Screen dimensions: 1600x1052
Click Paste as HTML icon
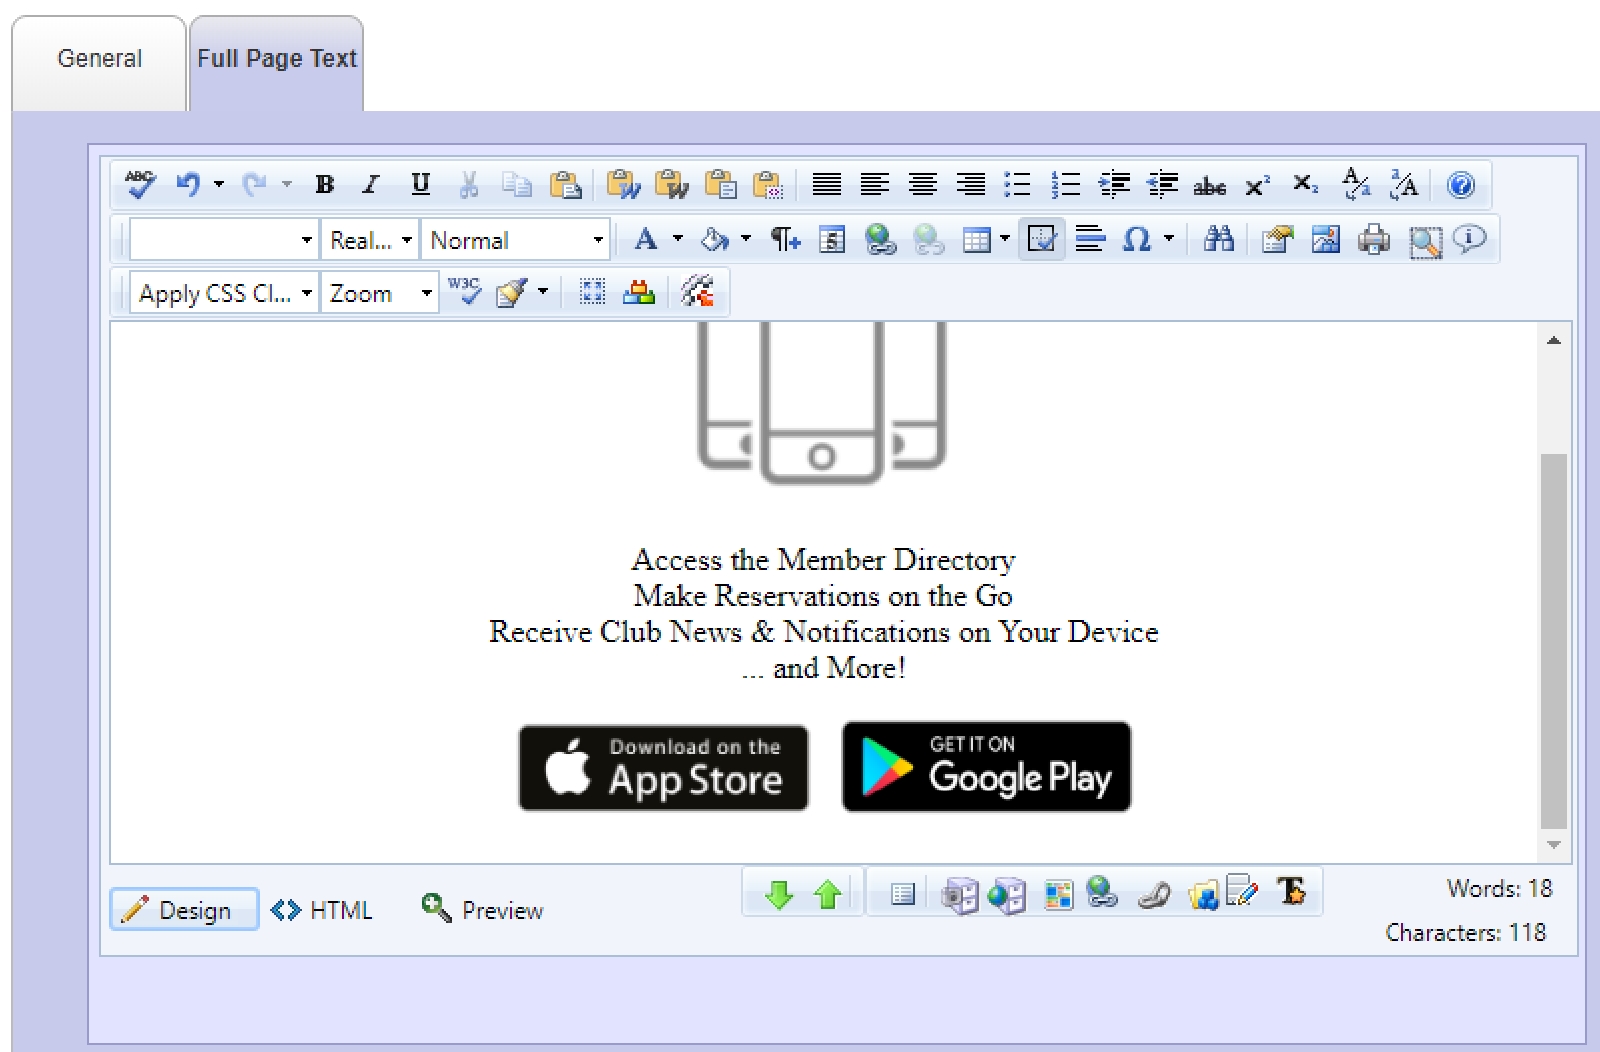click(767, 184)
